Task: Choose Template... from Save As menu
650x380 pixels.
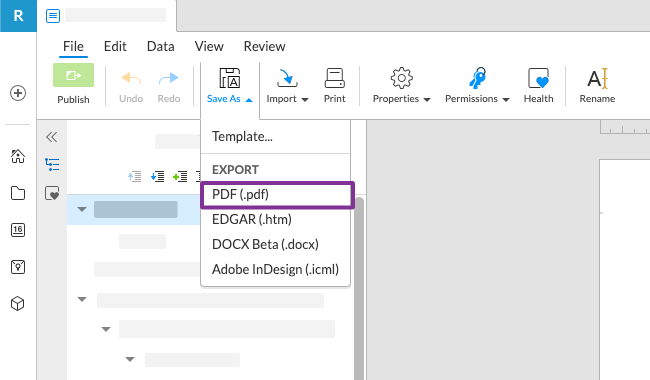Action: pos(275,136)
